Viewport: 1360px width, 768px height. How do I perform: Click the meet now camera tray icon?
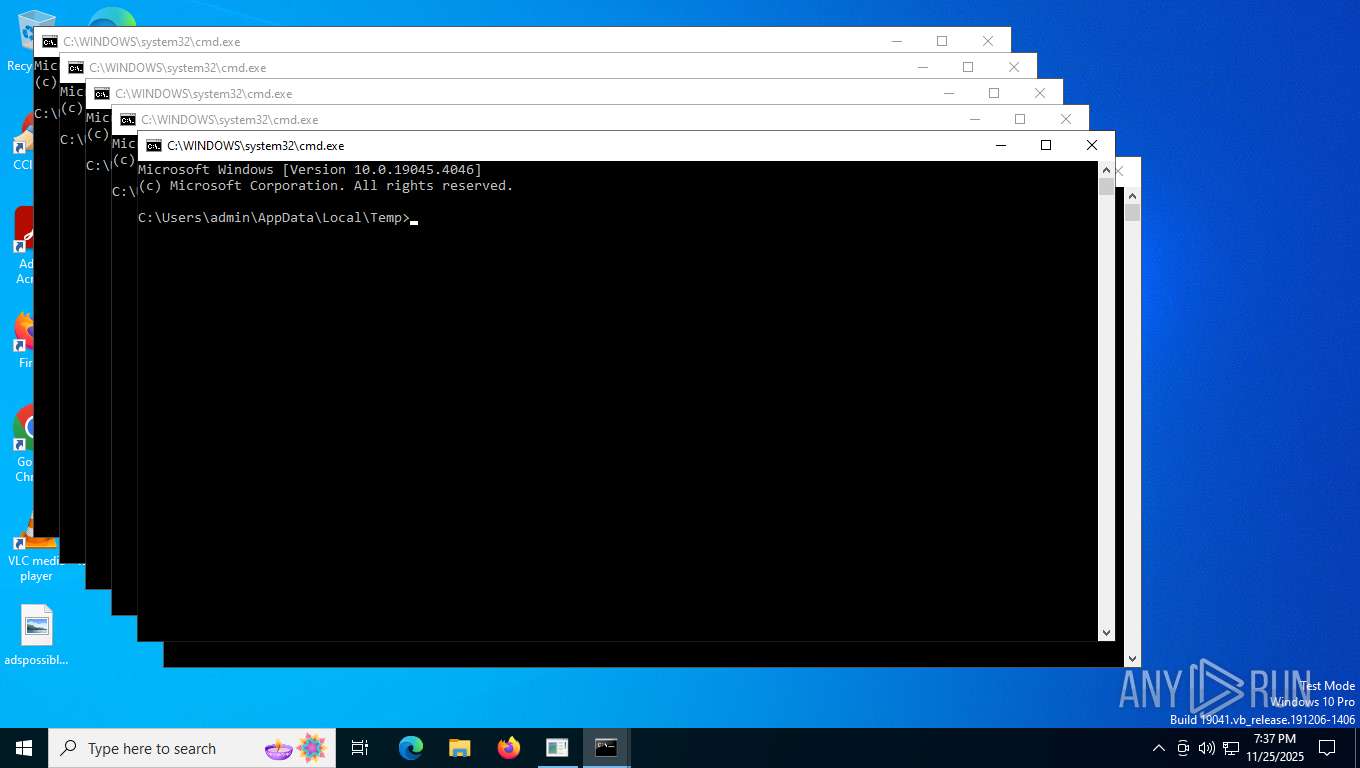pos(1183,748)
